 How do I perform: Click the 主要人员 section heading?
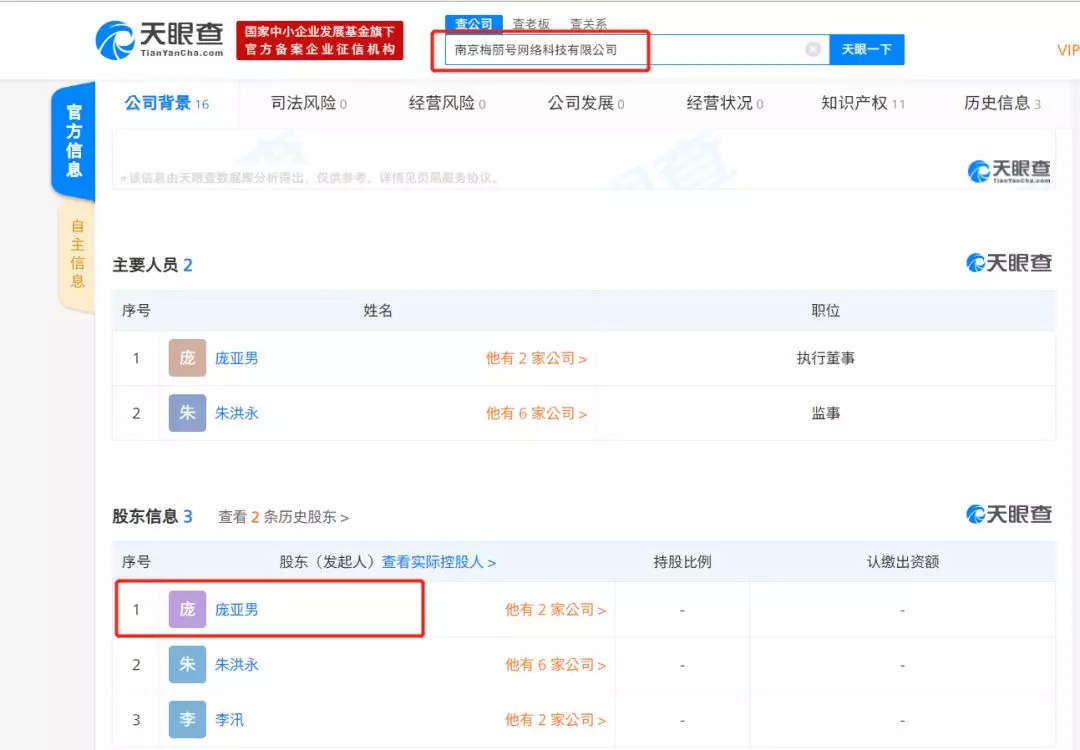pos(152,265)
